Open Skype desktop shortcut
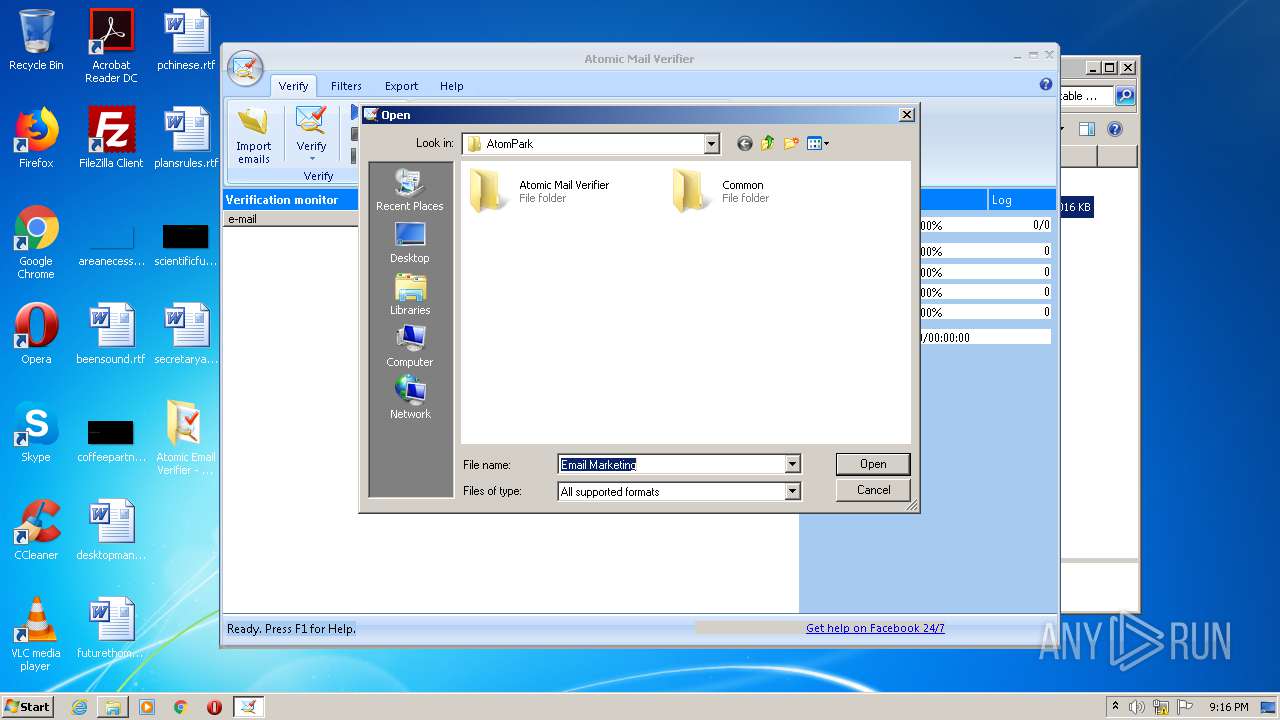1280x720 pixels. tap(36, 432)
